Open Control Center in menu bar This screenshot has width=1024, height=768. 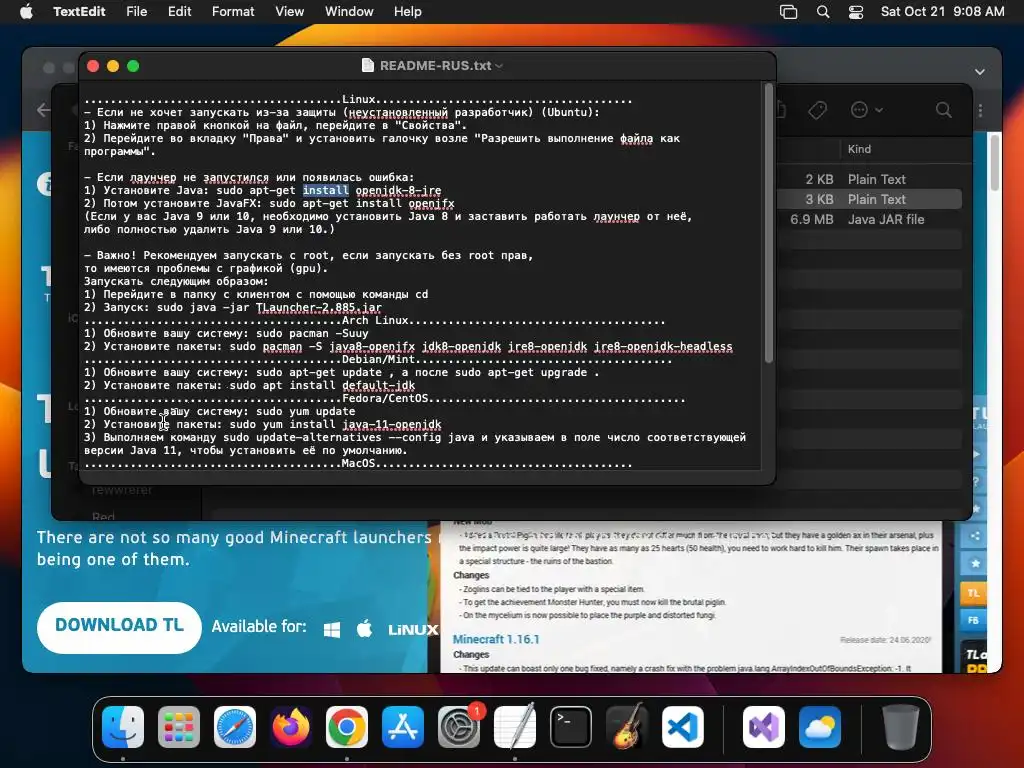(x=856, y=12)
